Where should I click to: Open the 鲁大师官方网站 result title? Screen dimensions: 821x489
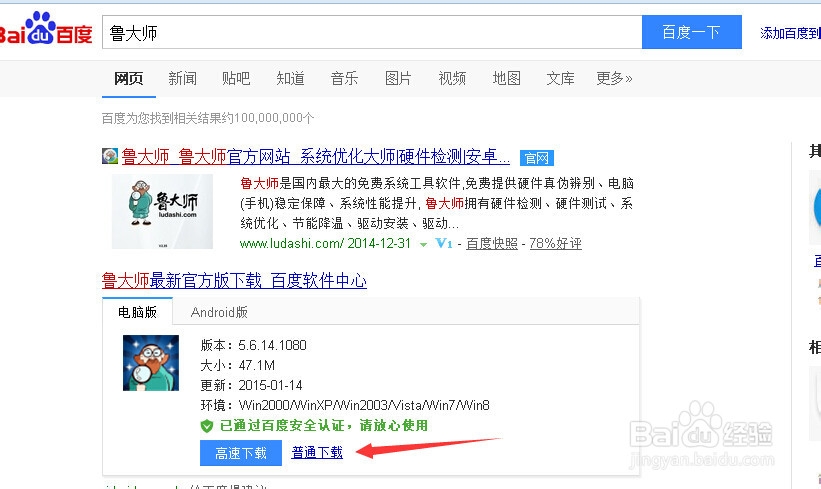coord(316,156)
